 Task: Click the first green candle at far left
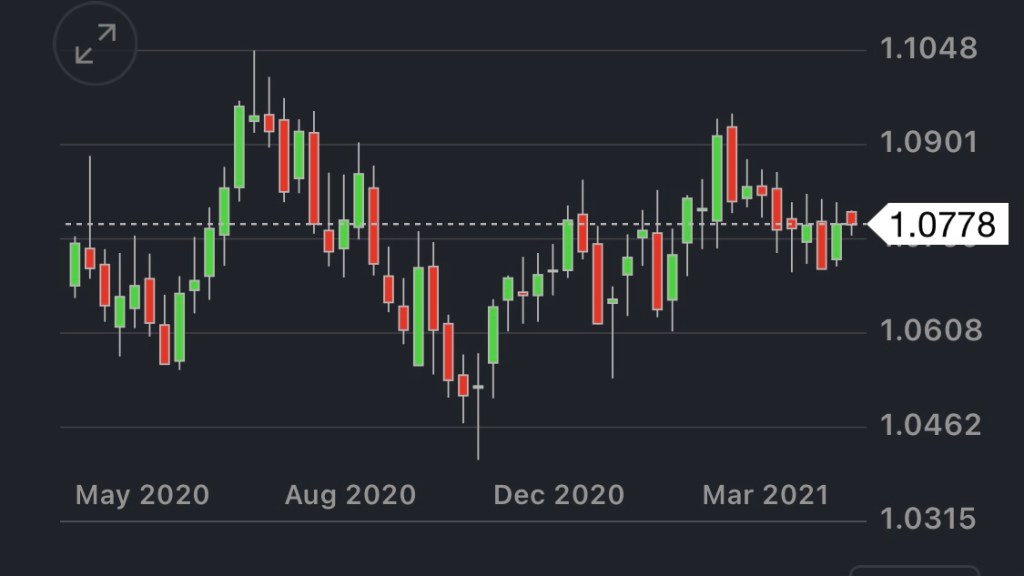click(75, 264)
